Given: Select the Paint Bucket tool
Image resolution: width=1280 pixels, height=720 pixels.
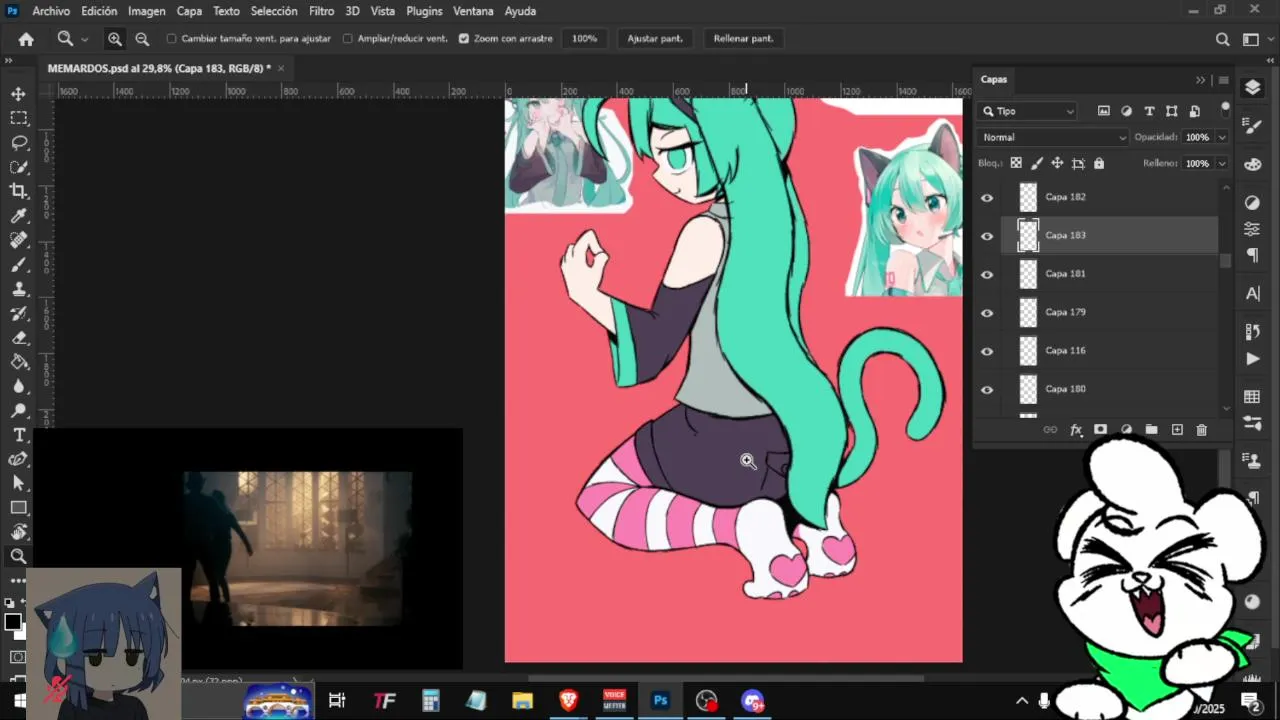Looking at the screenshot, I should (x=19, y=362).
